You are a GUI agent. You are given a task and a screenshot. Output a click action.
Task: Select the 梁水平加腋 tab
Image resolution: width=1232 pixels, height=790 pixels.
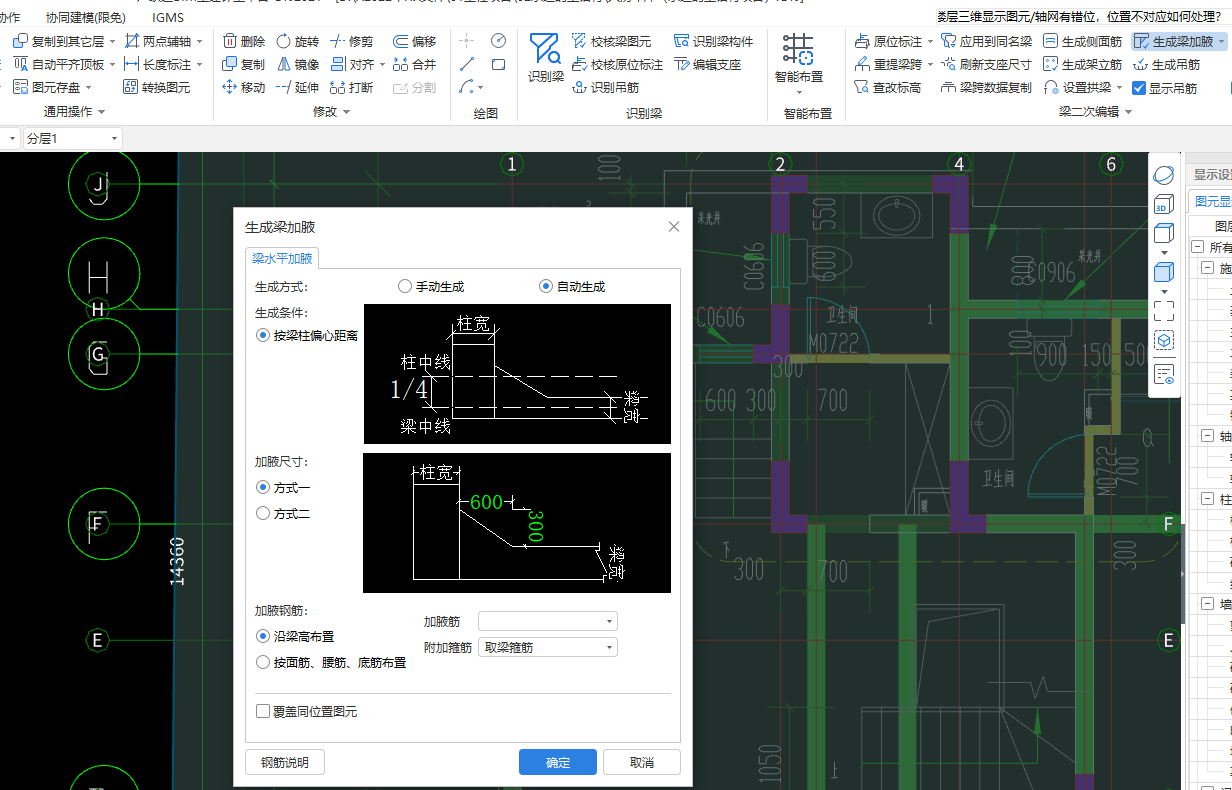click(x=282, y=258)
